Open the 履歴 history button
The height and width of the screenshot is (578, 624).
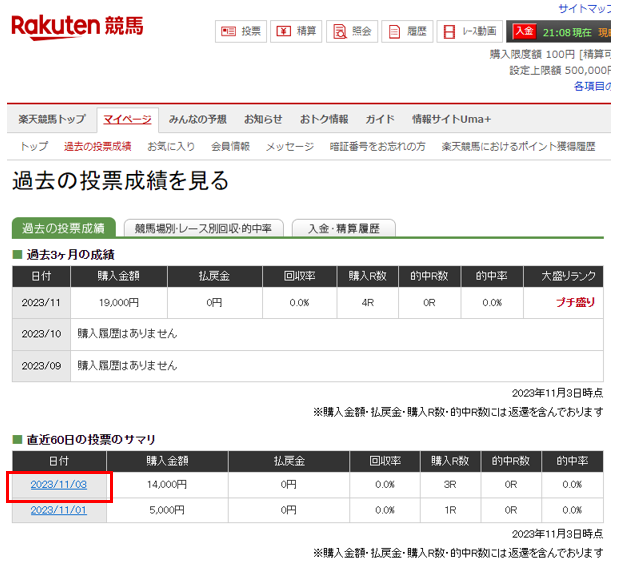pyautogui.click(x=406, y=31)
